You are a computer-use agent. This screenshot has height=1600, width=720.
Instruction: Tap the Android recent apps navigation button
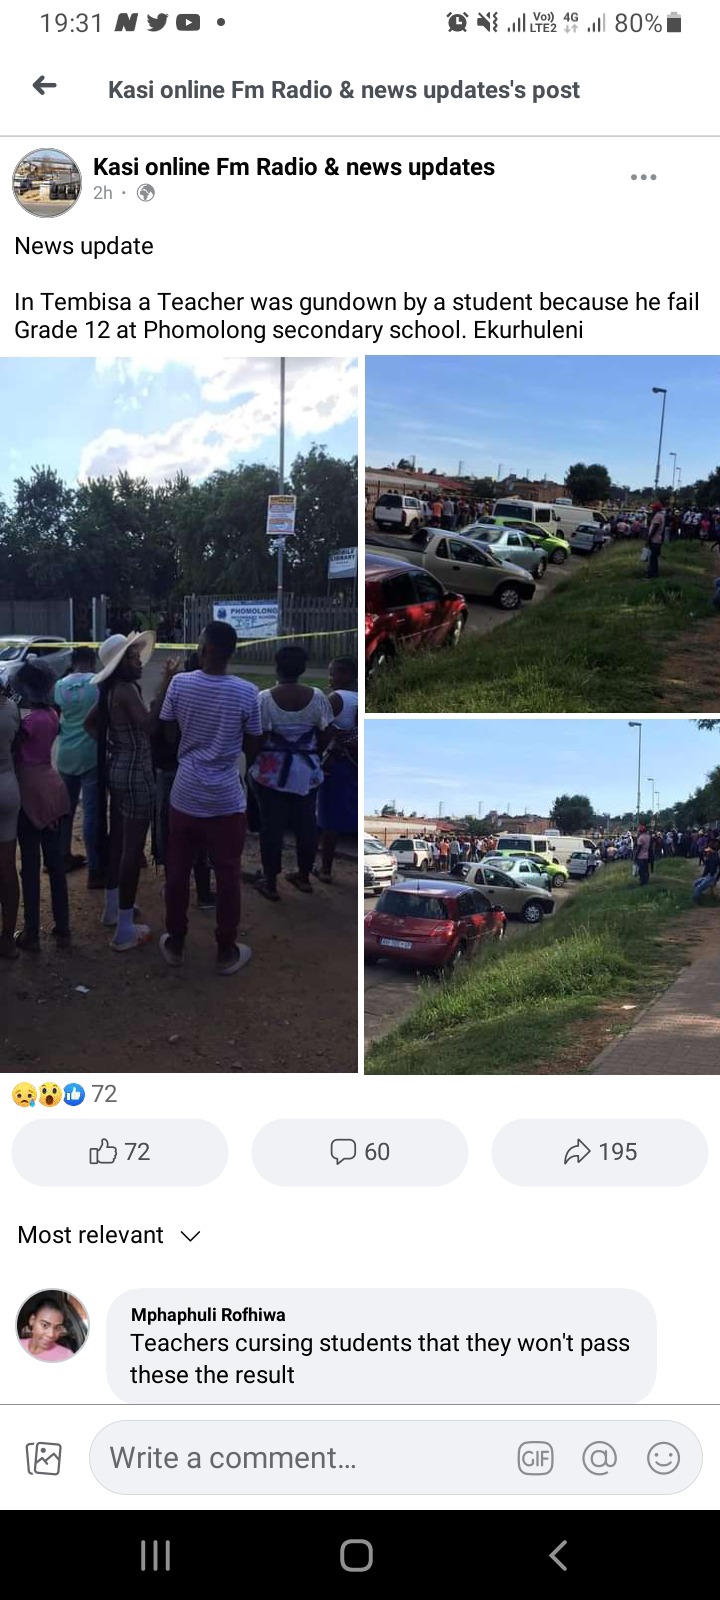[x=156, y=1555]
